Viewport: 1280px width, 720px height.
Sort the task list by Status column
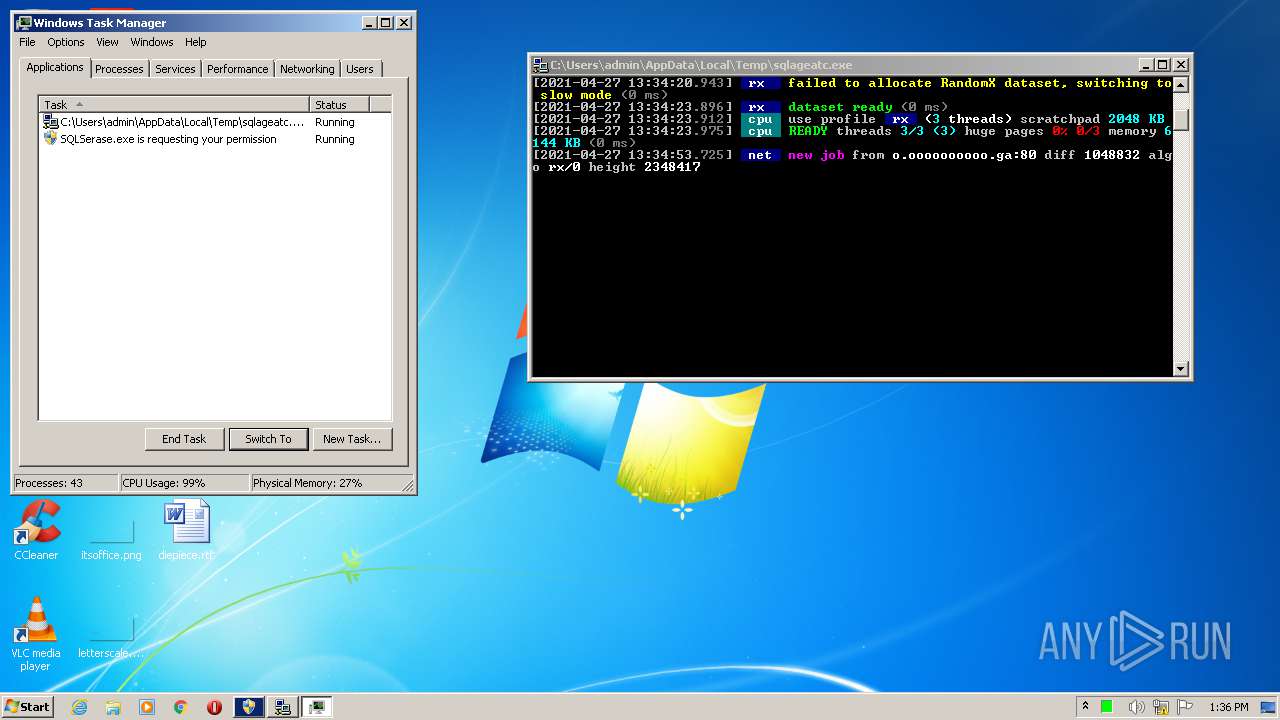point(339,104)
